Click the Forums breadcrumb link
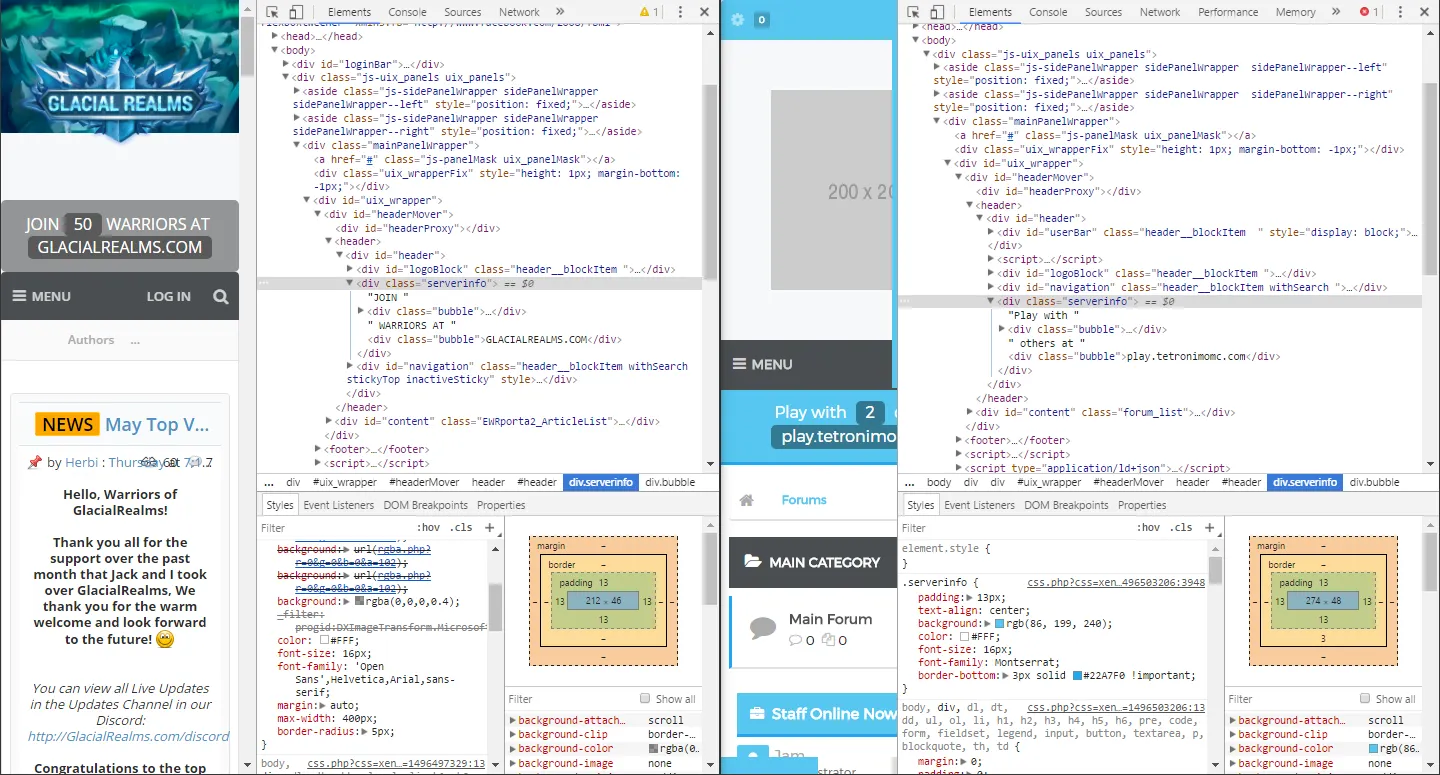The image size is (1440, 775). (x=804, y=500)
